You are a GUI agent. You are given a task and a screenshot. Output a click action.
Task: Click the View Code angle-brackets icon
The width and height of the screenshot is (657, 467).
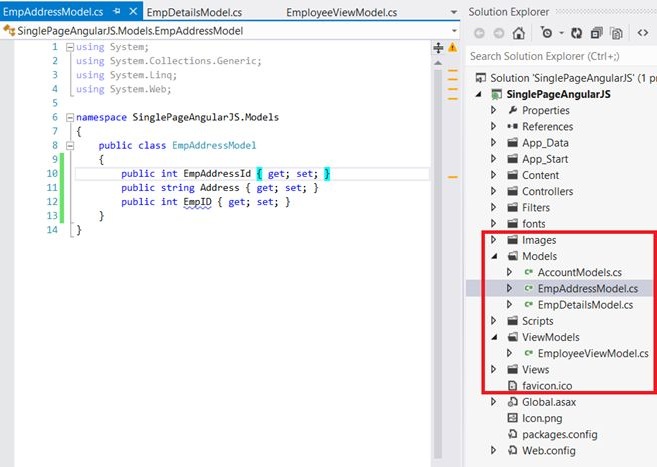coord(643,33)
